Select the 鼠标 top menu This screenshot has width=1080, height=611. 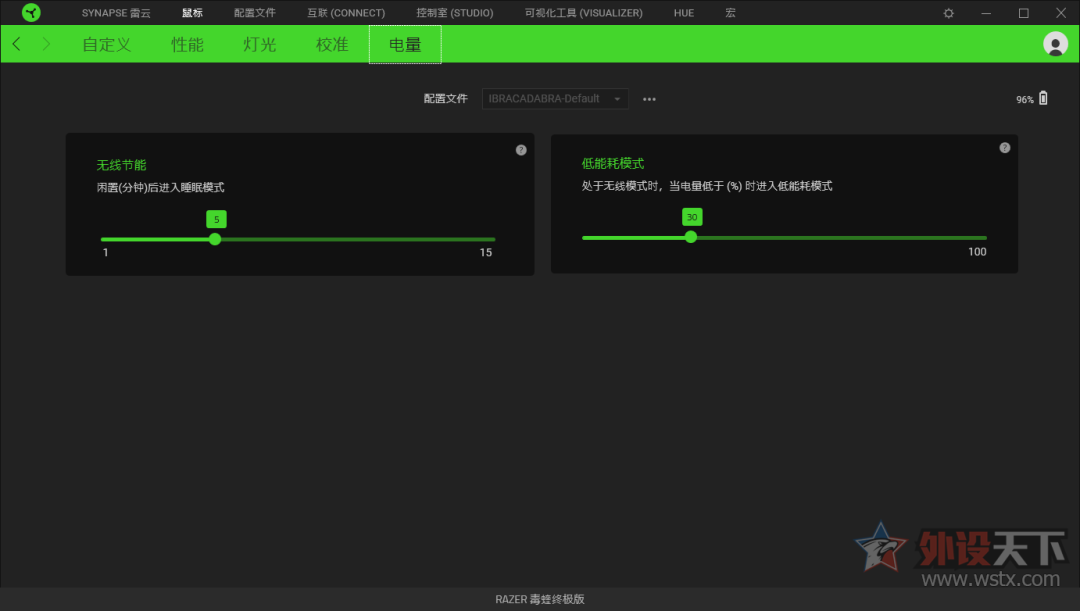pos(192,13)
